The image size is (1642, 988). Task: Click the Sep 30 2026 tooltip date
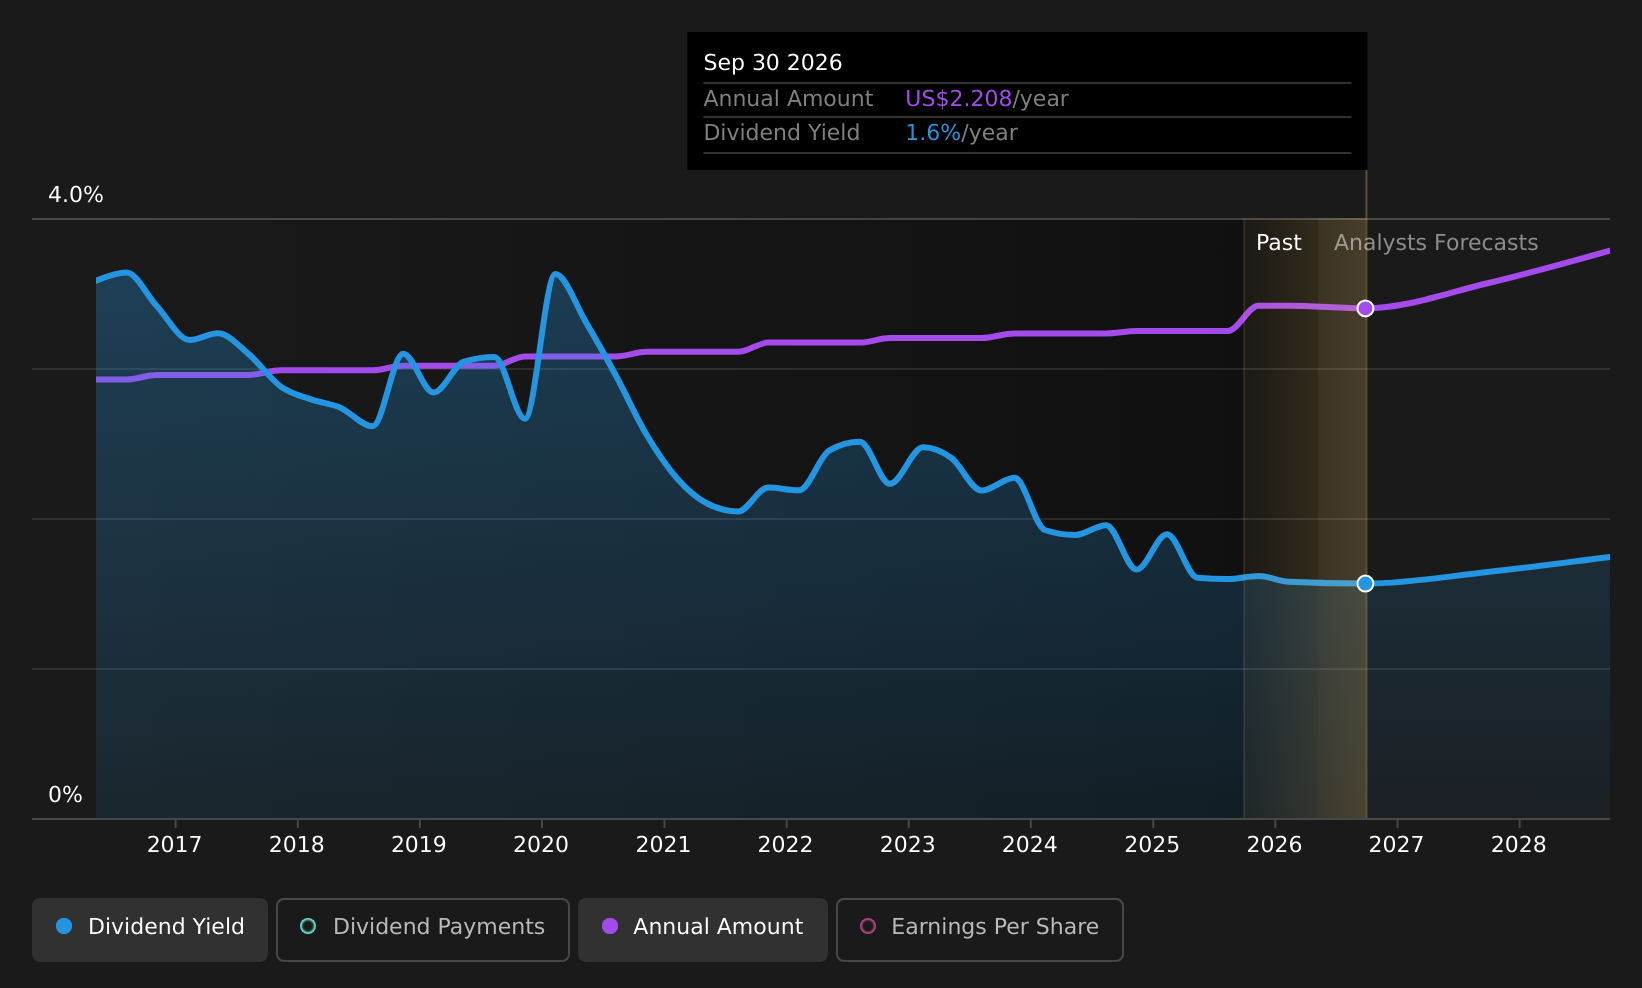point(773,63)
